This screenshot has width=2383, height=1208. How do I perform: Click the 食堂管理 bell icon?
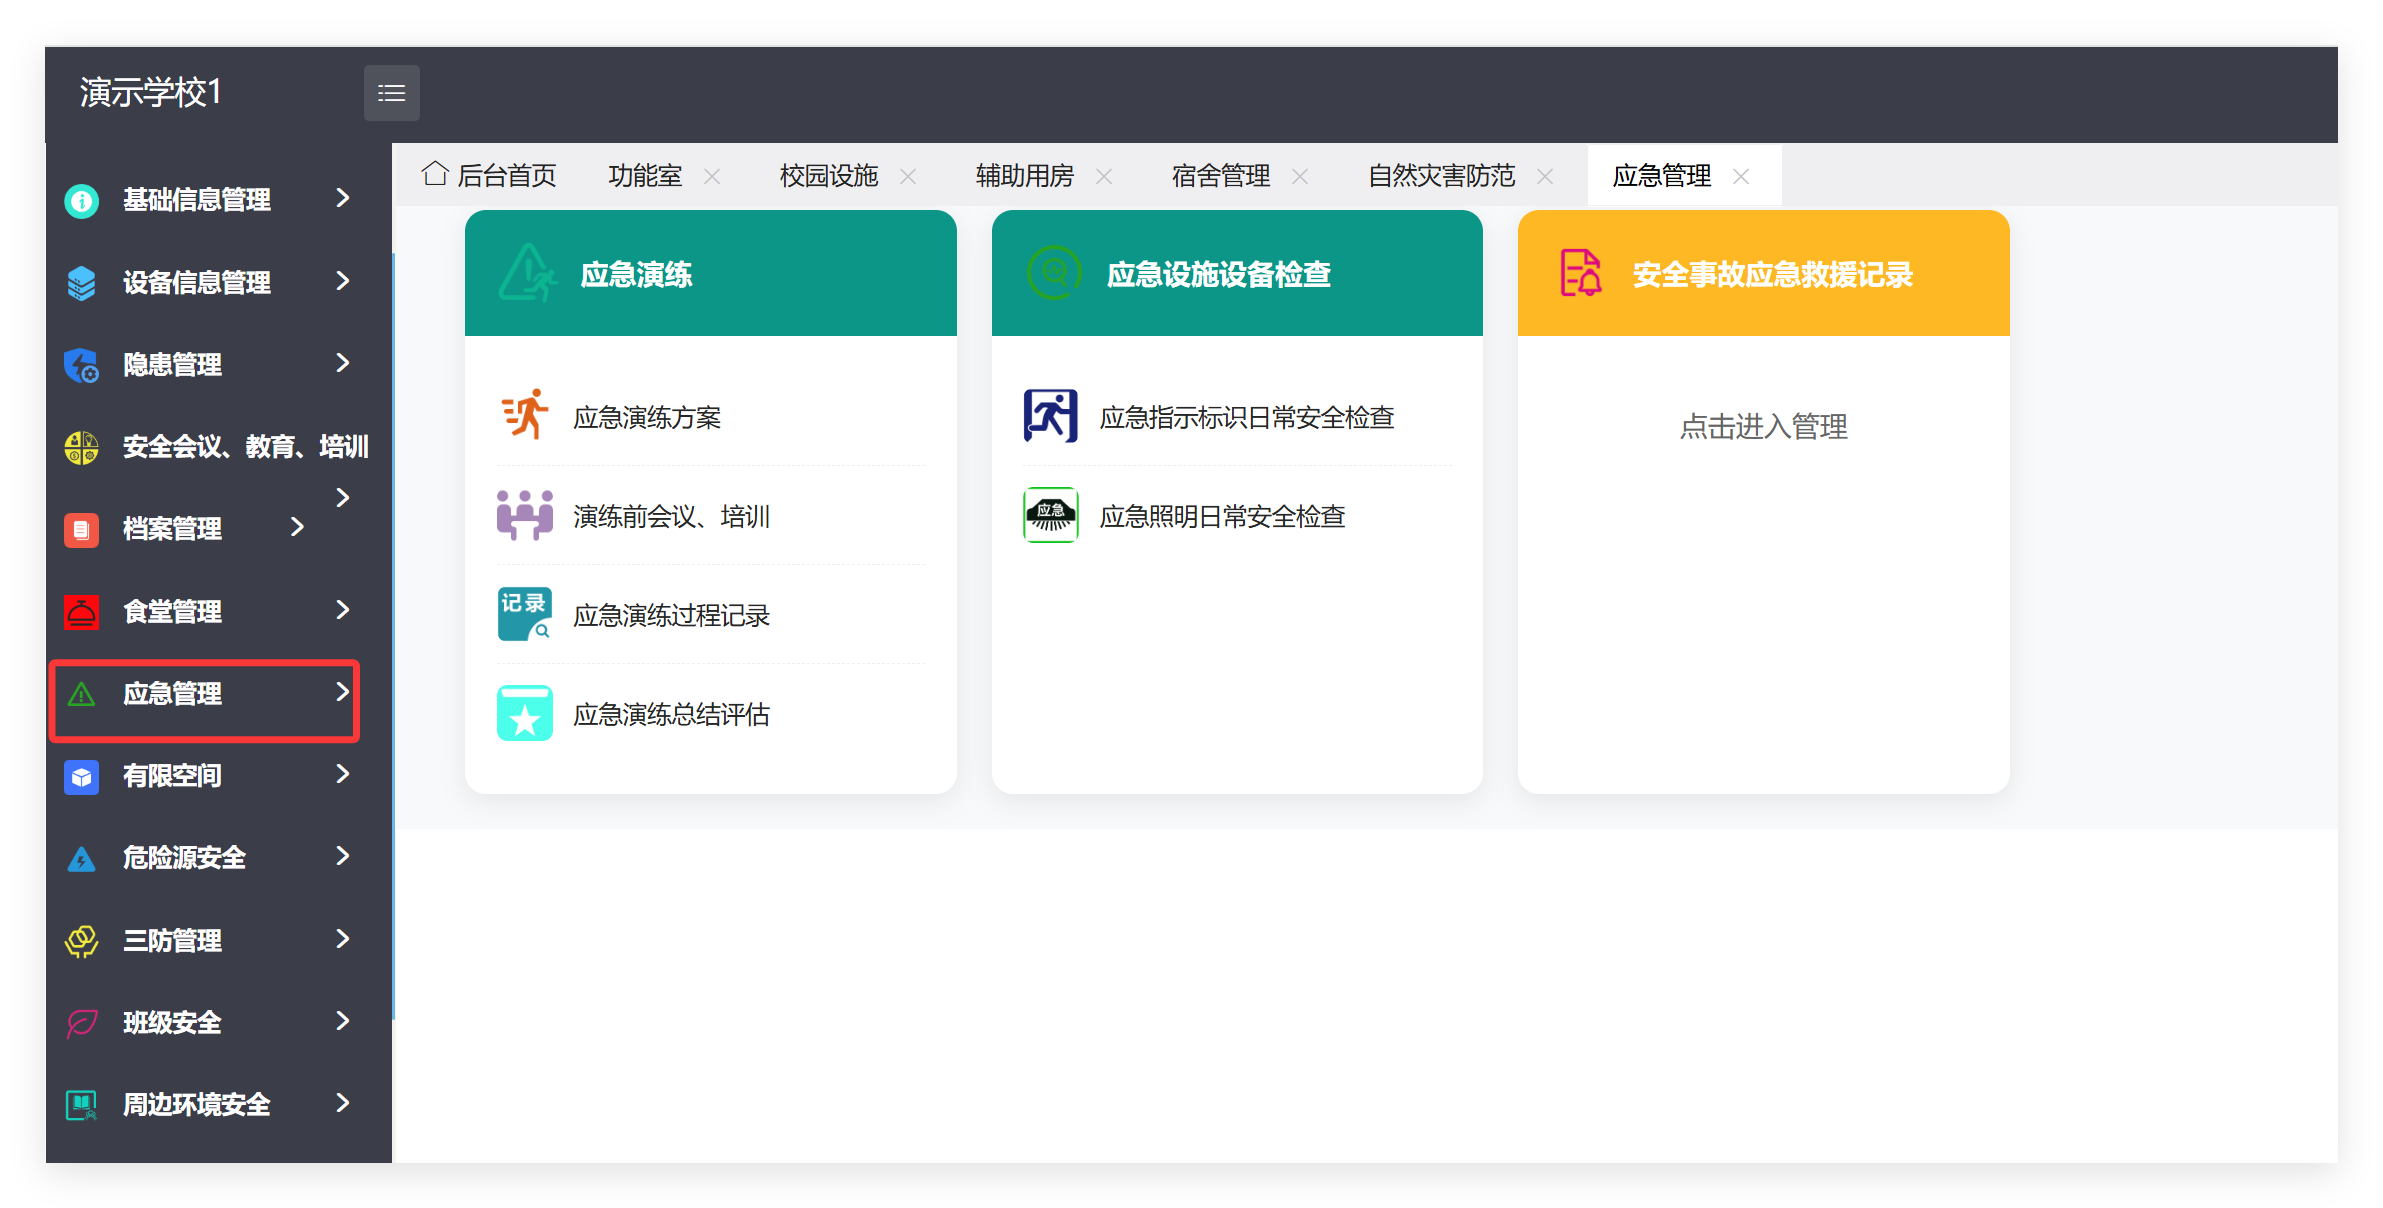pyautogui.click(x=81, y=611)
